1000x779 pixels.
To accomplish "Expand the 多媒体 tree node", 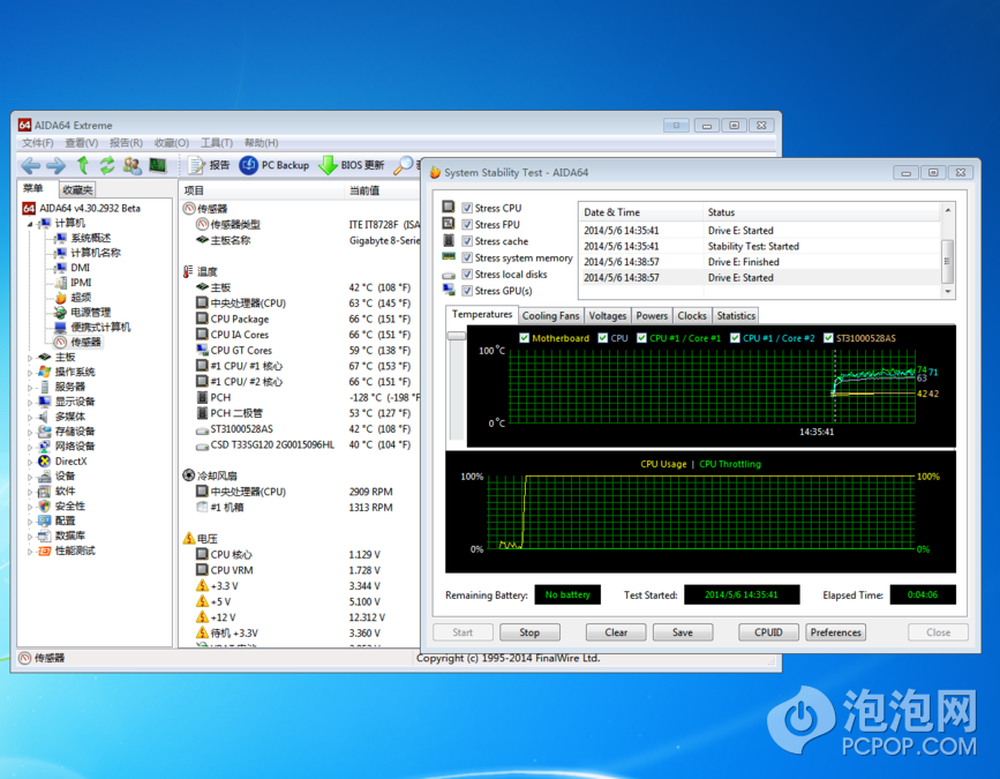I will (x=29, y=417).
